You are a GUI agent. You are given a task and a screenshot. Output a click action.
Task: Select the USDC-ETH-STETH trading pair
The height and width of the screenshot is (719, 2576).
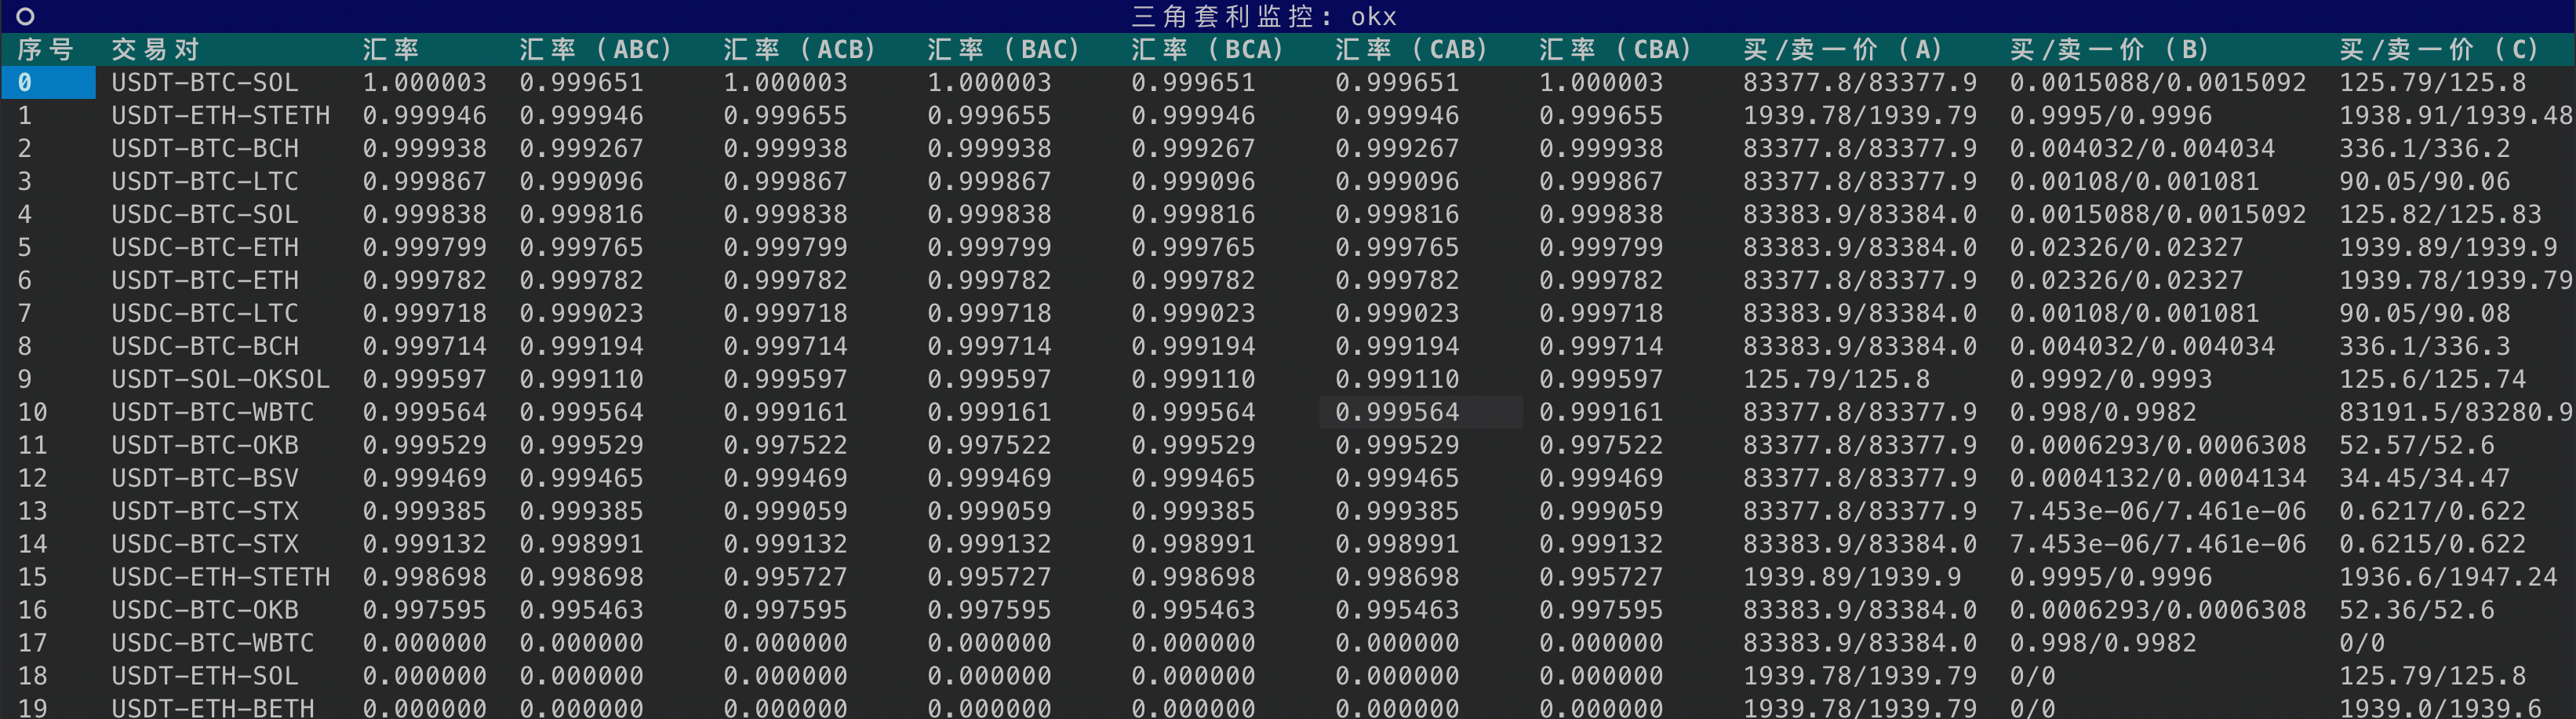click(x=221, y=577)
